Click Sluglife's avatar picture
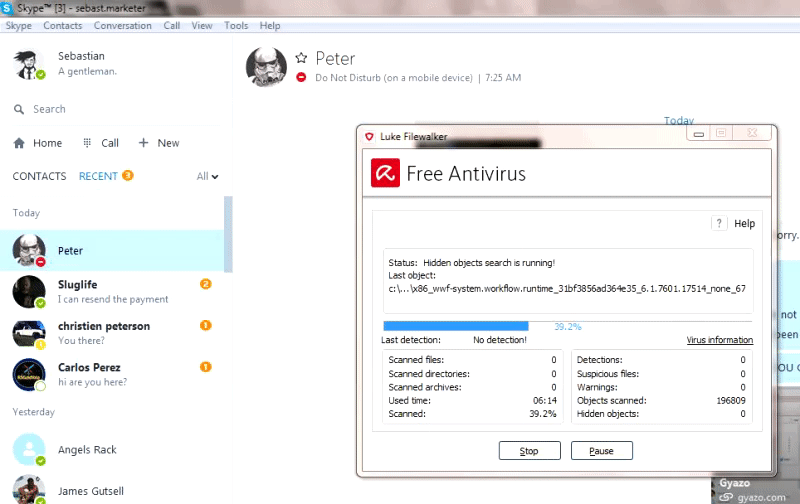800x504 pixels. coord(29,292)
